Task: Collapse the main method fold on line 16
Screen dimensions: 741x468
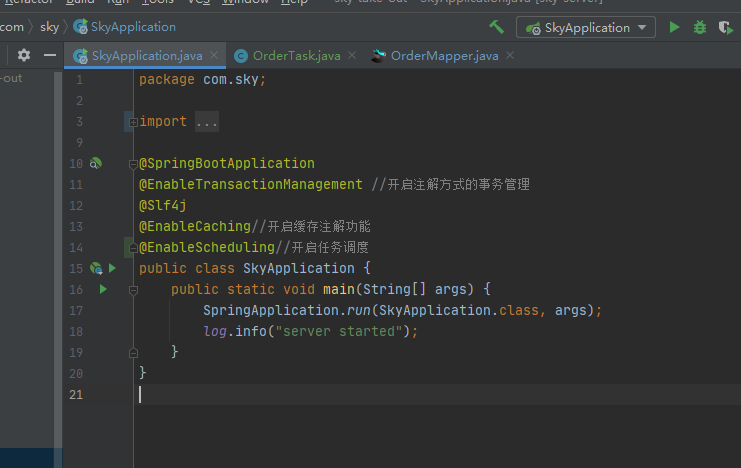Action: (133, 290)
